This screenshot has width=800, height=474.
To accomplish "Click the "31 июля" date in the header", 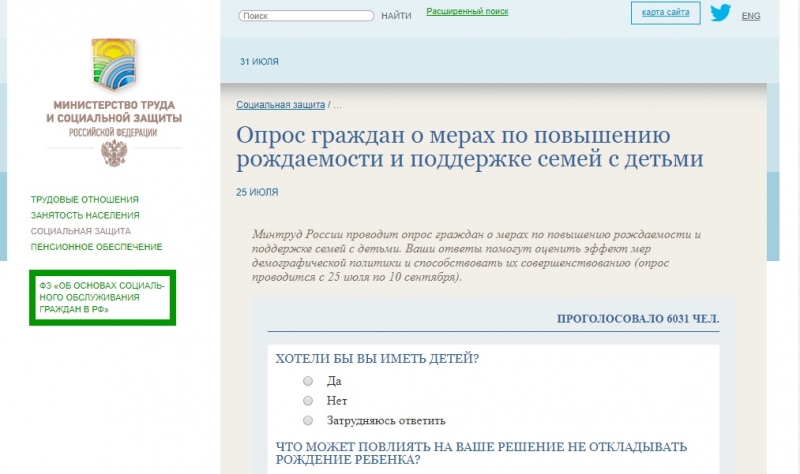I will tap(259, 62).
